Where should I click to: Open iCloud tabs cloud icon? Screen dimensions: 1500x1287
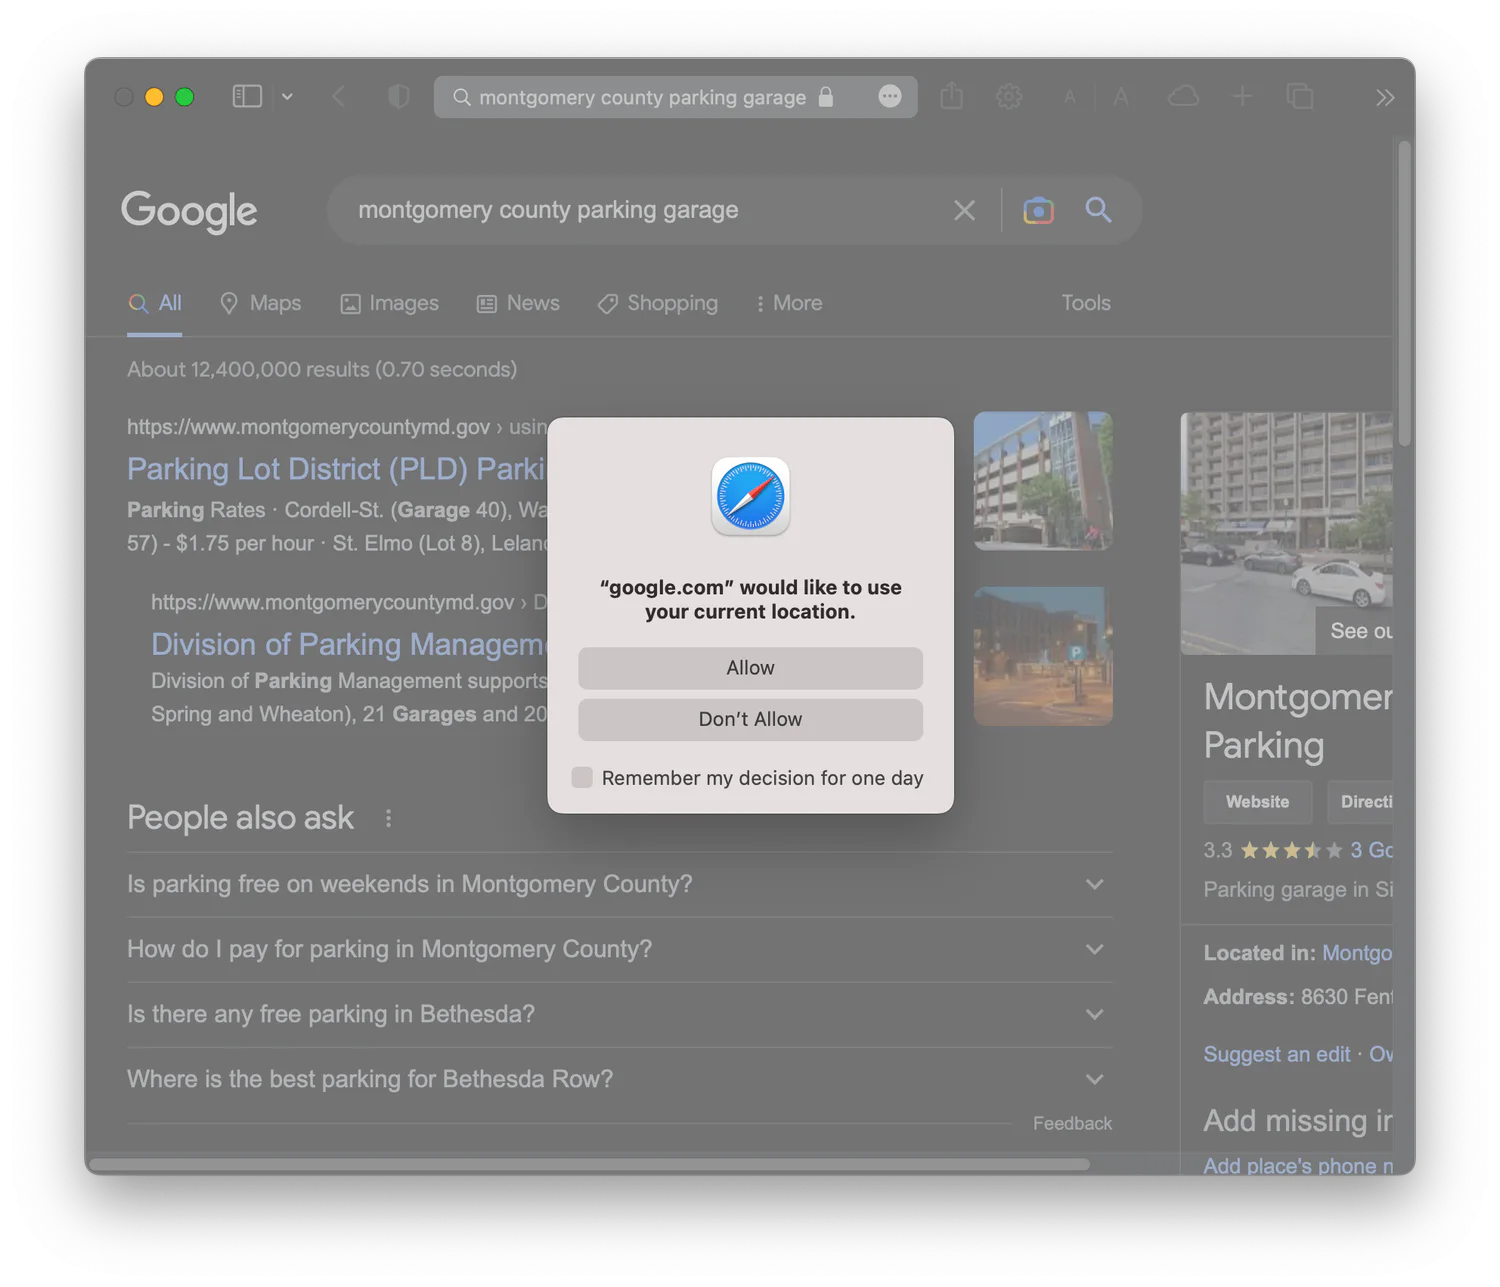click(1184, 96)
